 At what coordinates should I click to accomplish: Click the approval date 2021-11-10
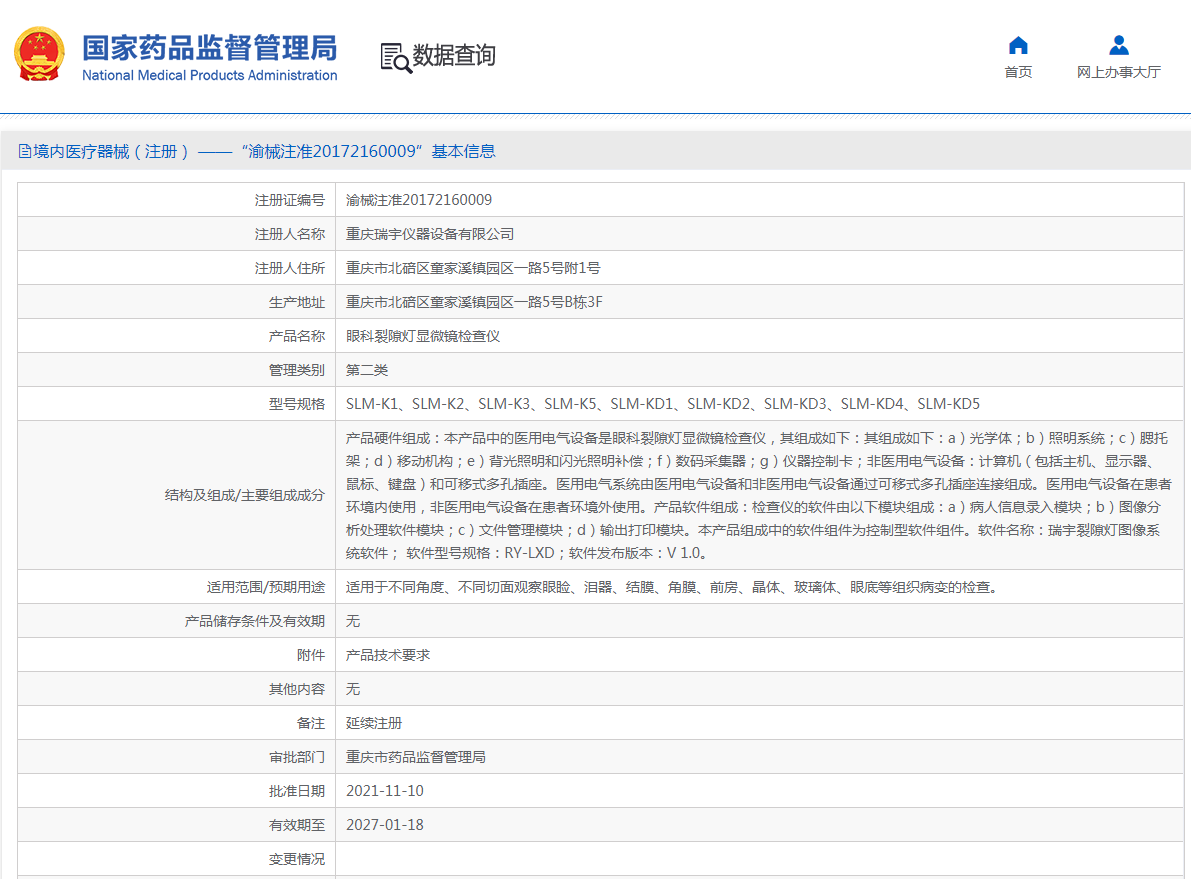(385, 791)
